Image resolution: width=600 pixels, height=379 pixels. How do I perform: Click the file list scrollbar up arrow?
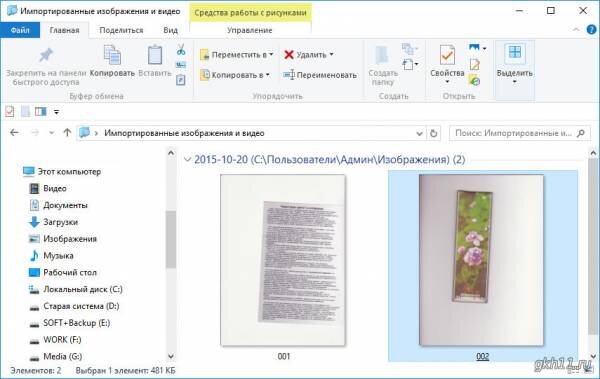pyautogui.click(x=593, y=153)
